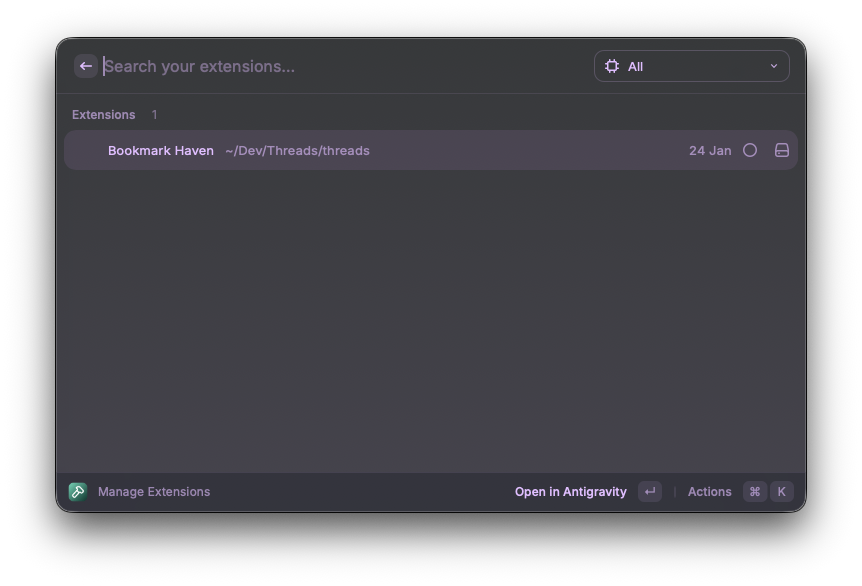Click the back arrow button
The width and height of the screenshot is (862, 586).
(86, 66)
